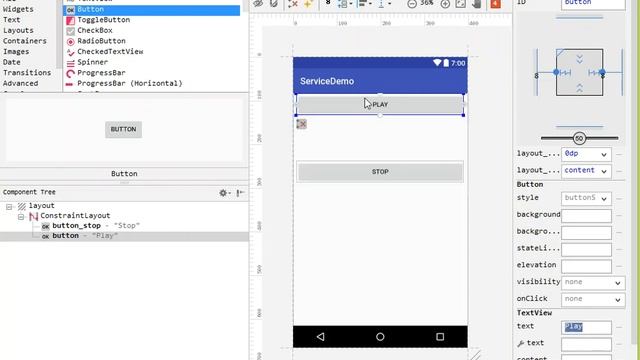Open the onClick dropdown
The image size is (640, 360).
click(x=593, y=299)
